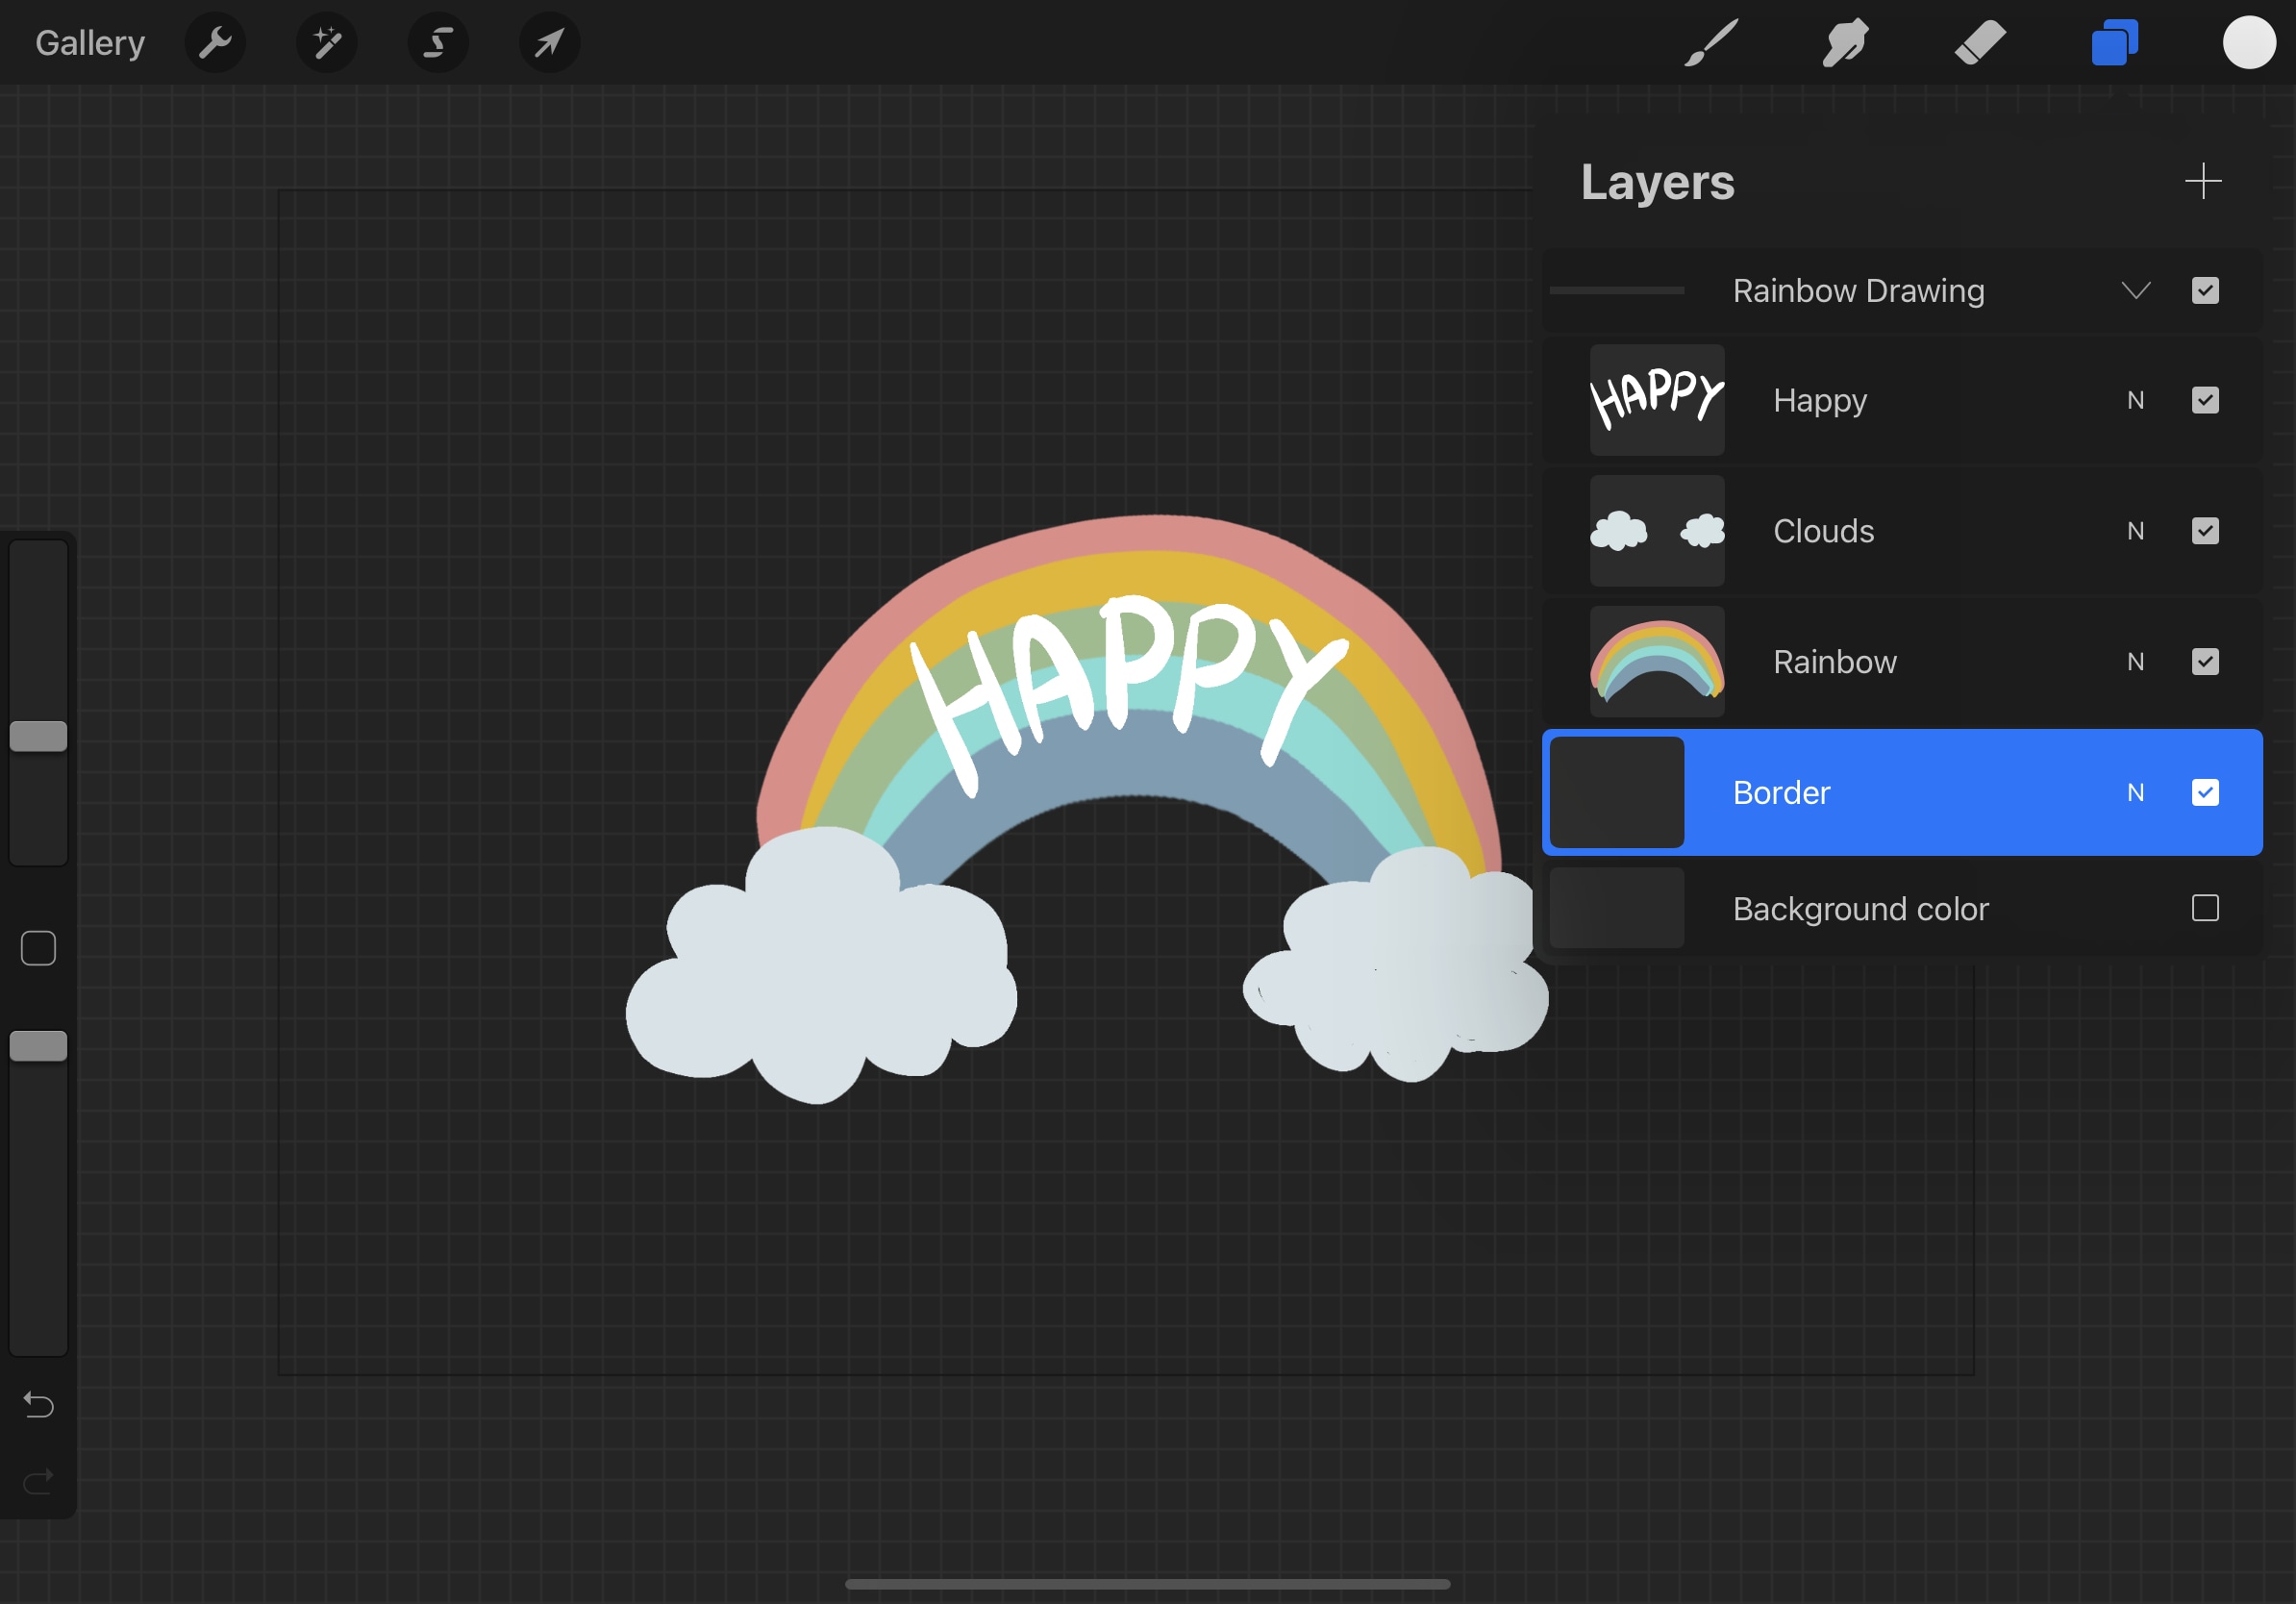
Task: Expand blend mode dropdown on Rainbow layer
Action: coord(2135,660)
